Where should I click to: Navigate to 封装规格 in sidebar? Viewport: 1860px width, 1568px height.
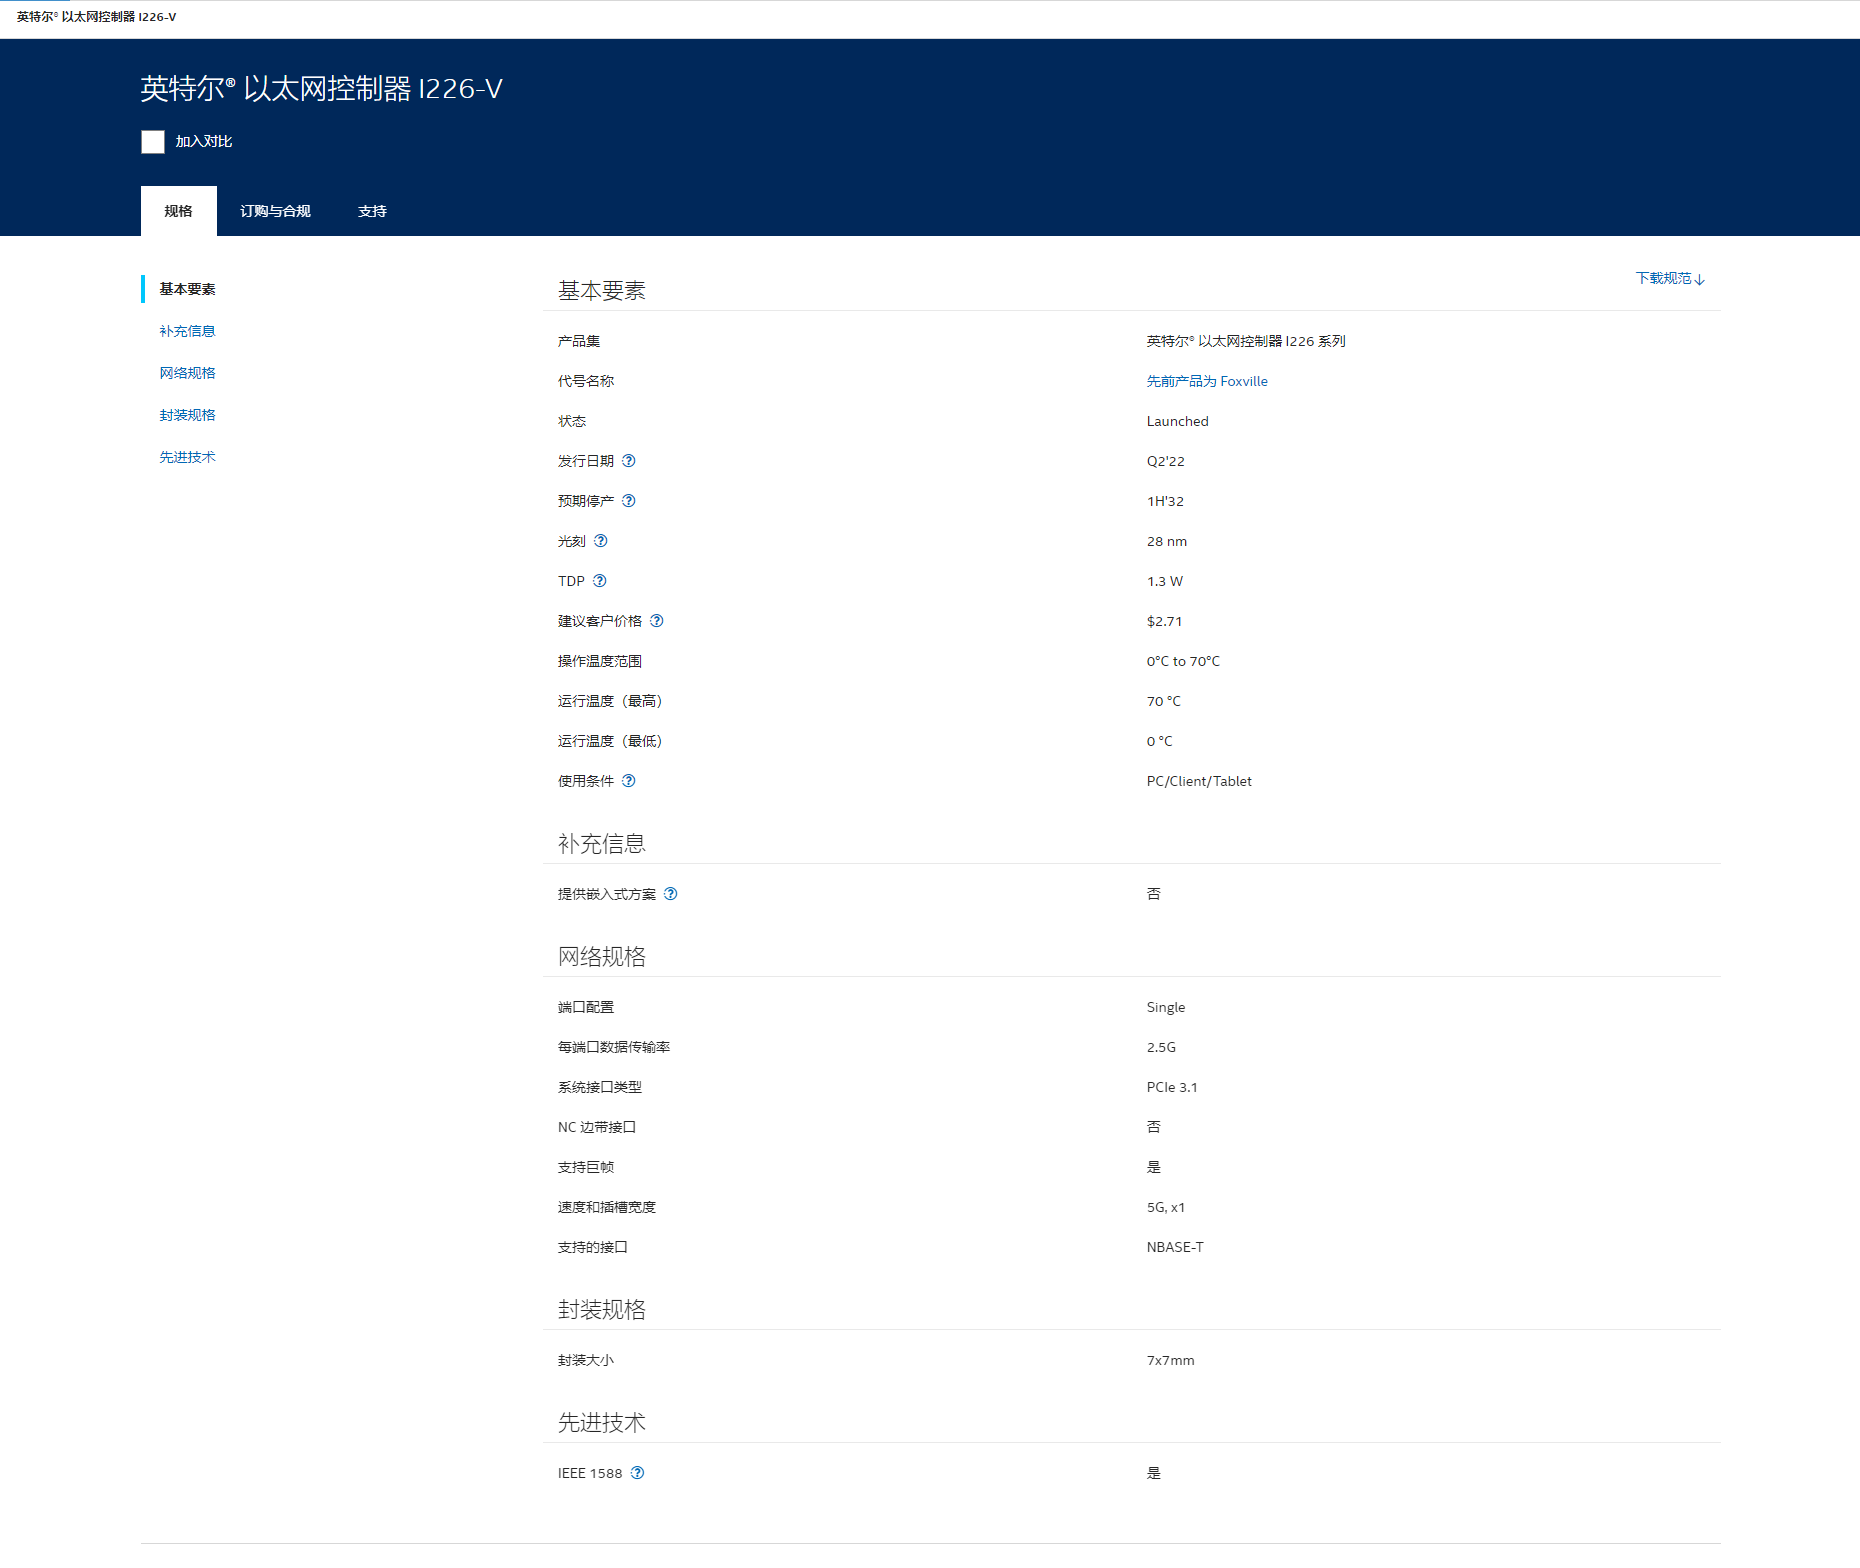coord(187,415)
